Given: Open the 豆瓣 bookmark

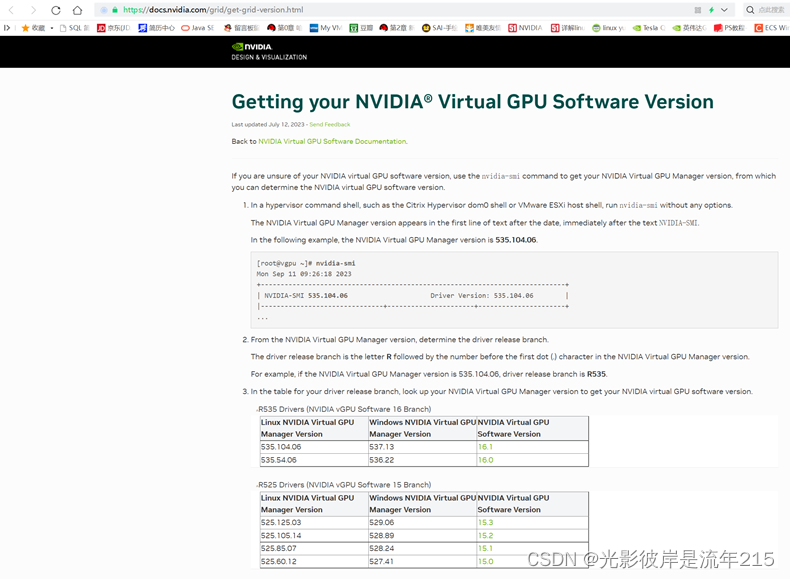Looking at the screenshot, I should [361, 28].
